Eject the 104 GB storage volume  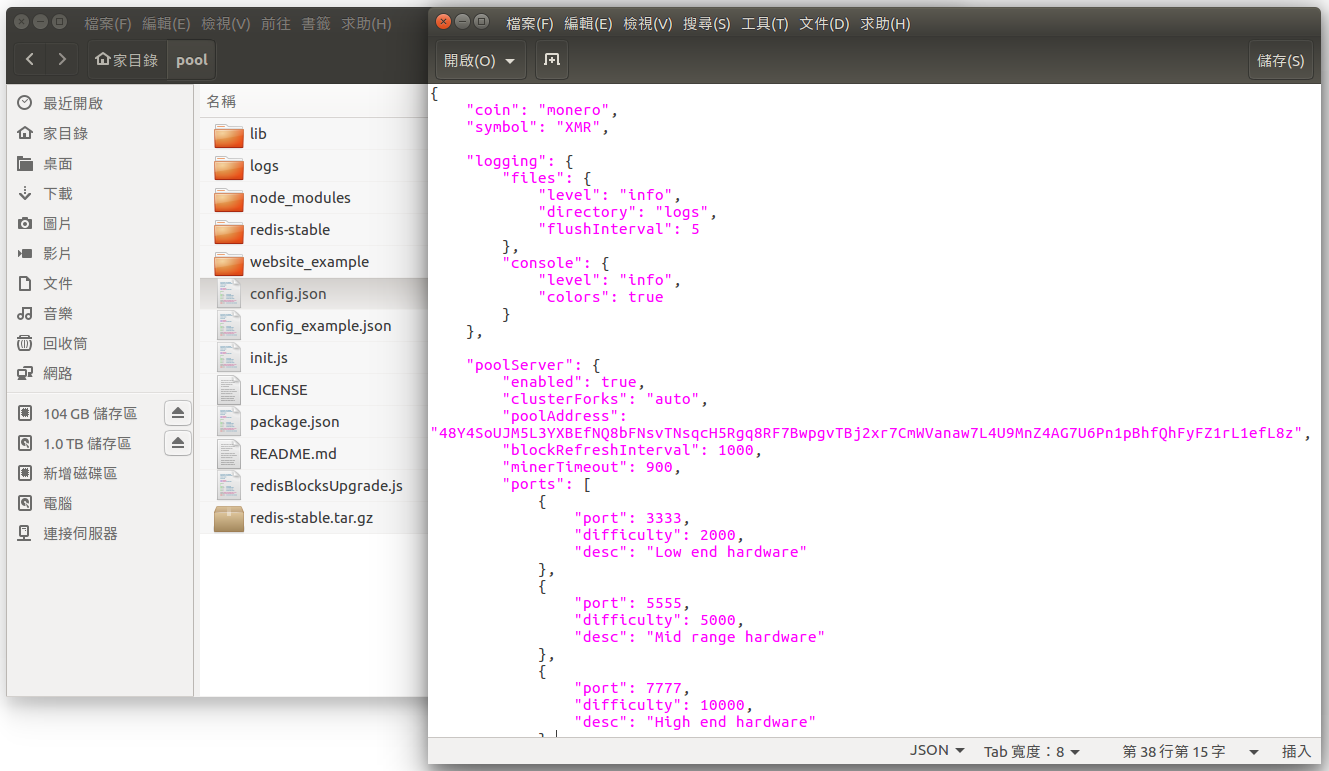tap(177, 413)
